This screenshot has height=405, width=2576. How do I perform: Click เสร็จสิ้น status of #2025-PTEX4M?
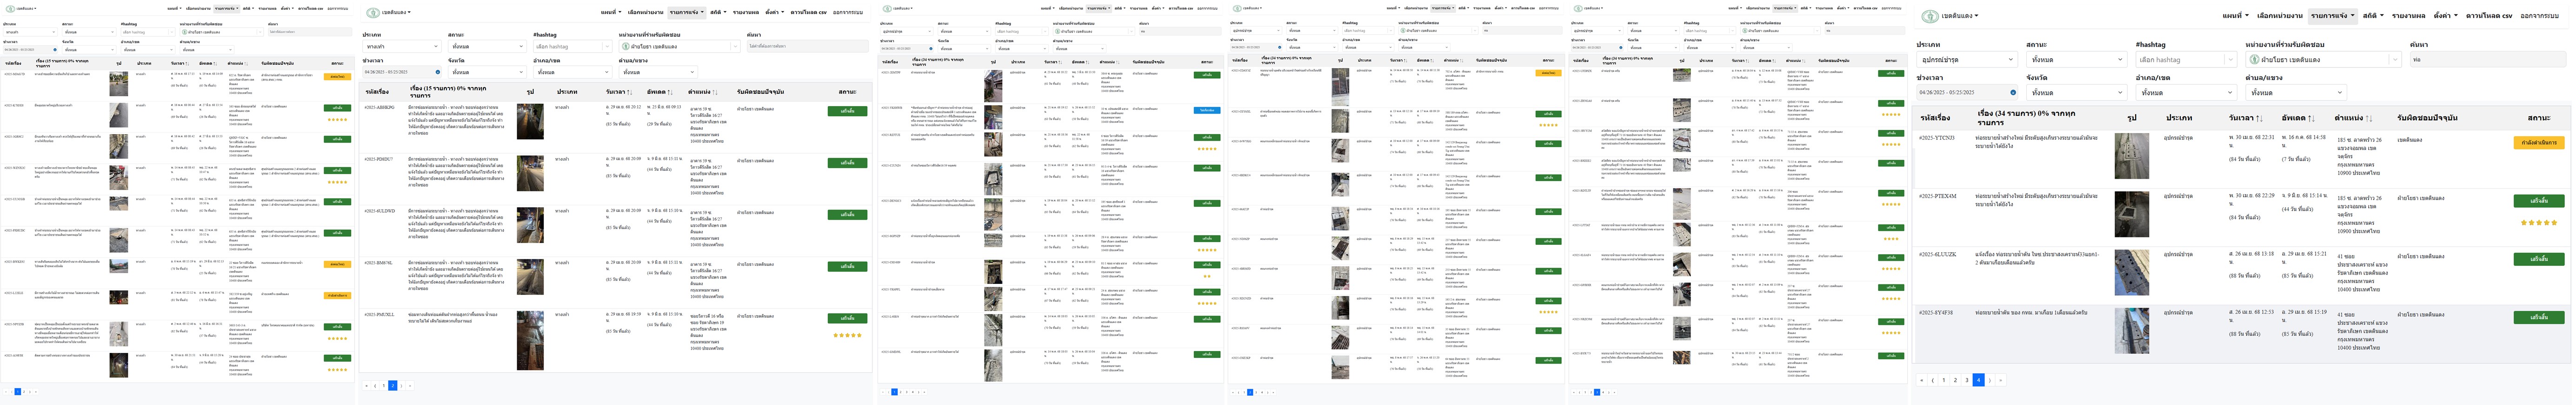[x=2538, y=201]
